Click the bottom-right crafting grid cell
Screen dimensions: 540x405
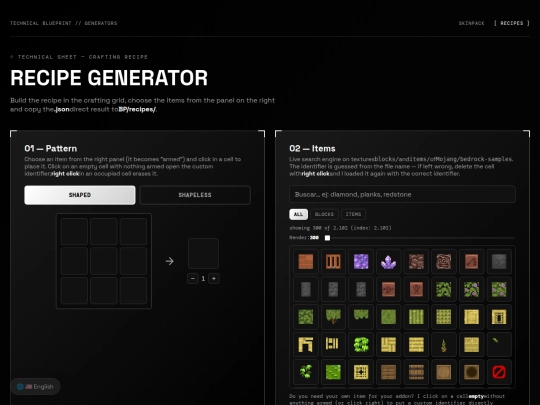pos(133,291)
